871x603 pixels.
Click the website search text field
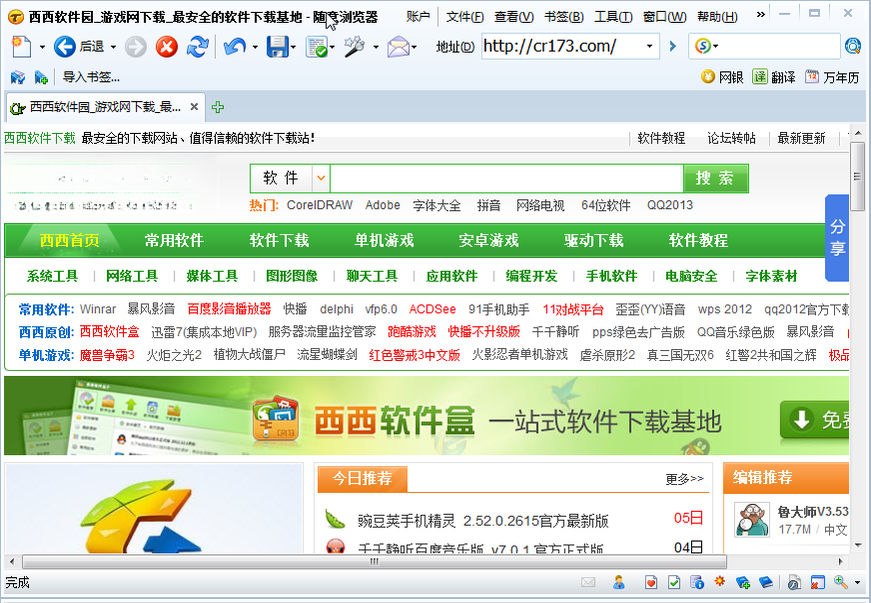click(x=506, y=178)
